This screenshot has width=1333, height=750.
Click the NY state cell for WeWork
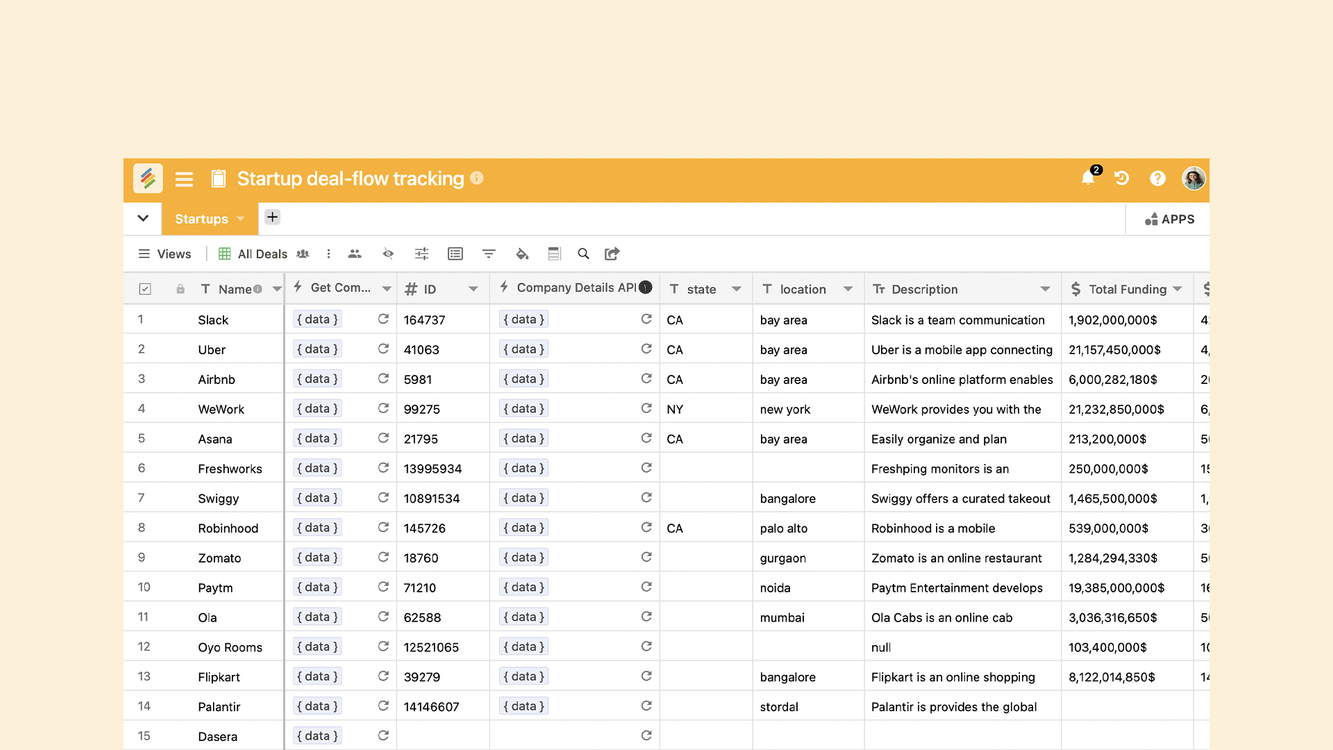(705, 409)
